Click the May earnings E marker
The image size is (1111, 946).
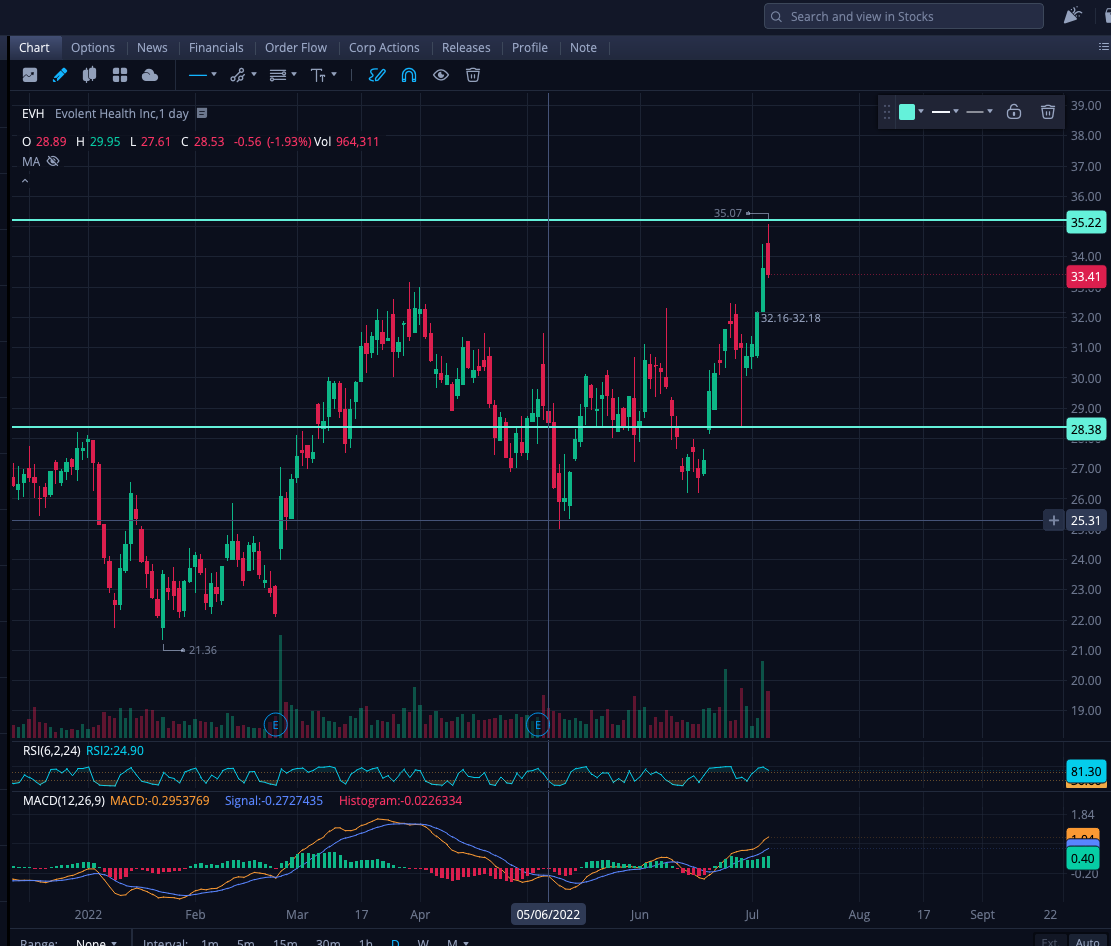click(538, 725)
